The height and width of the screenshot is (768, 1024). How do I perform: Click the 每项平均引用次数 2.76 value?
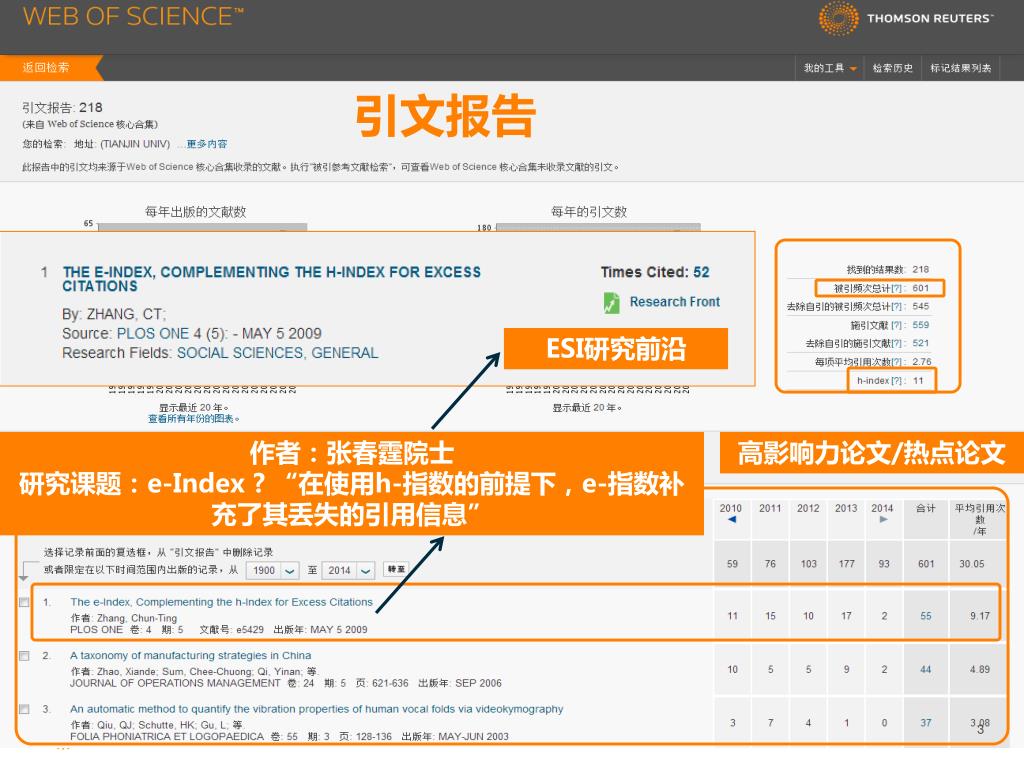click(x=921, y=362)
